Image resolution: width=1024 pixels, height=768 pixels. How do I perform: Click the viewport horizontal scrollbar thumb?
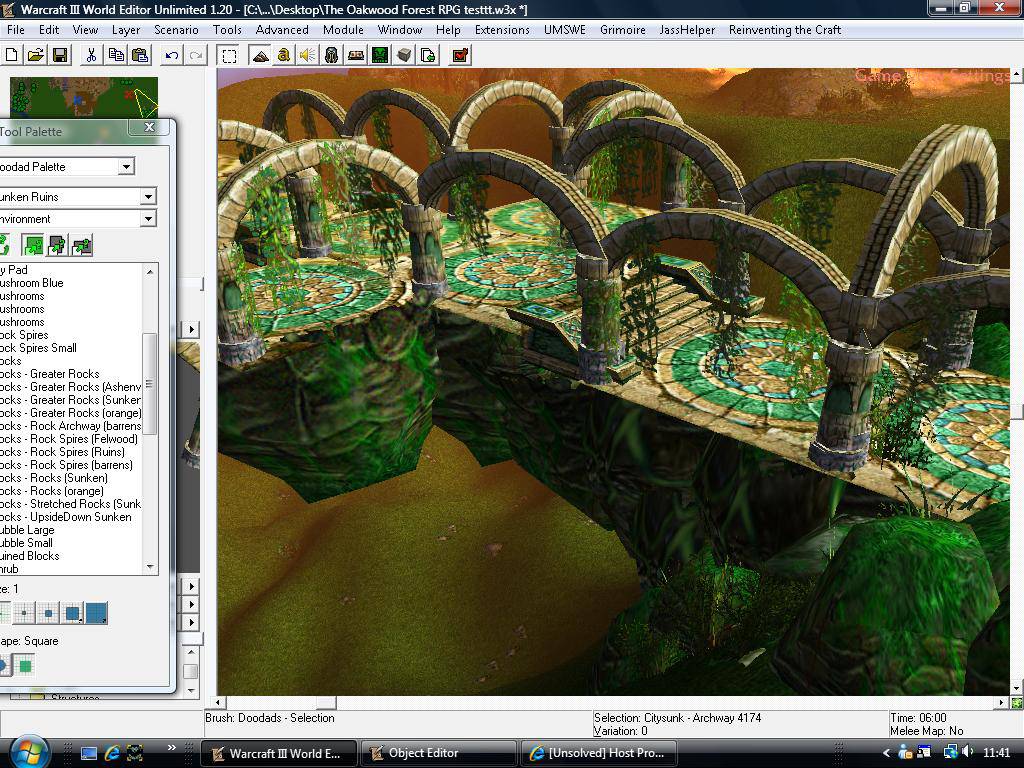point(326,703)
